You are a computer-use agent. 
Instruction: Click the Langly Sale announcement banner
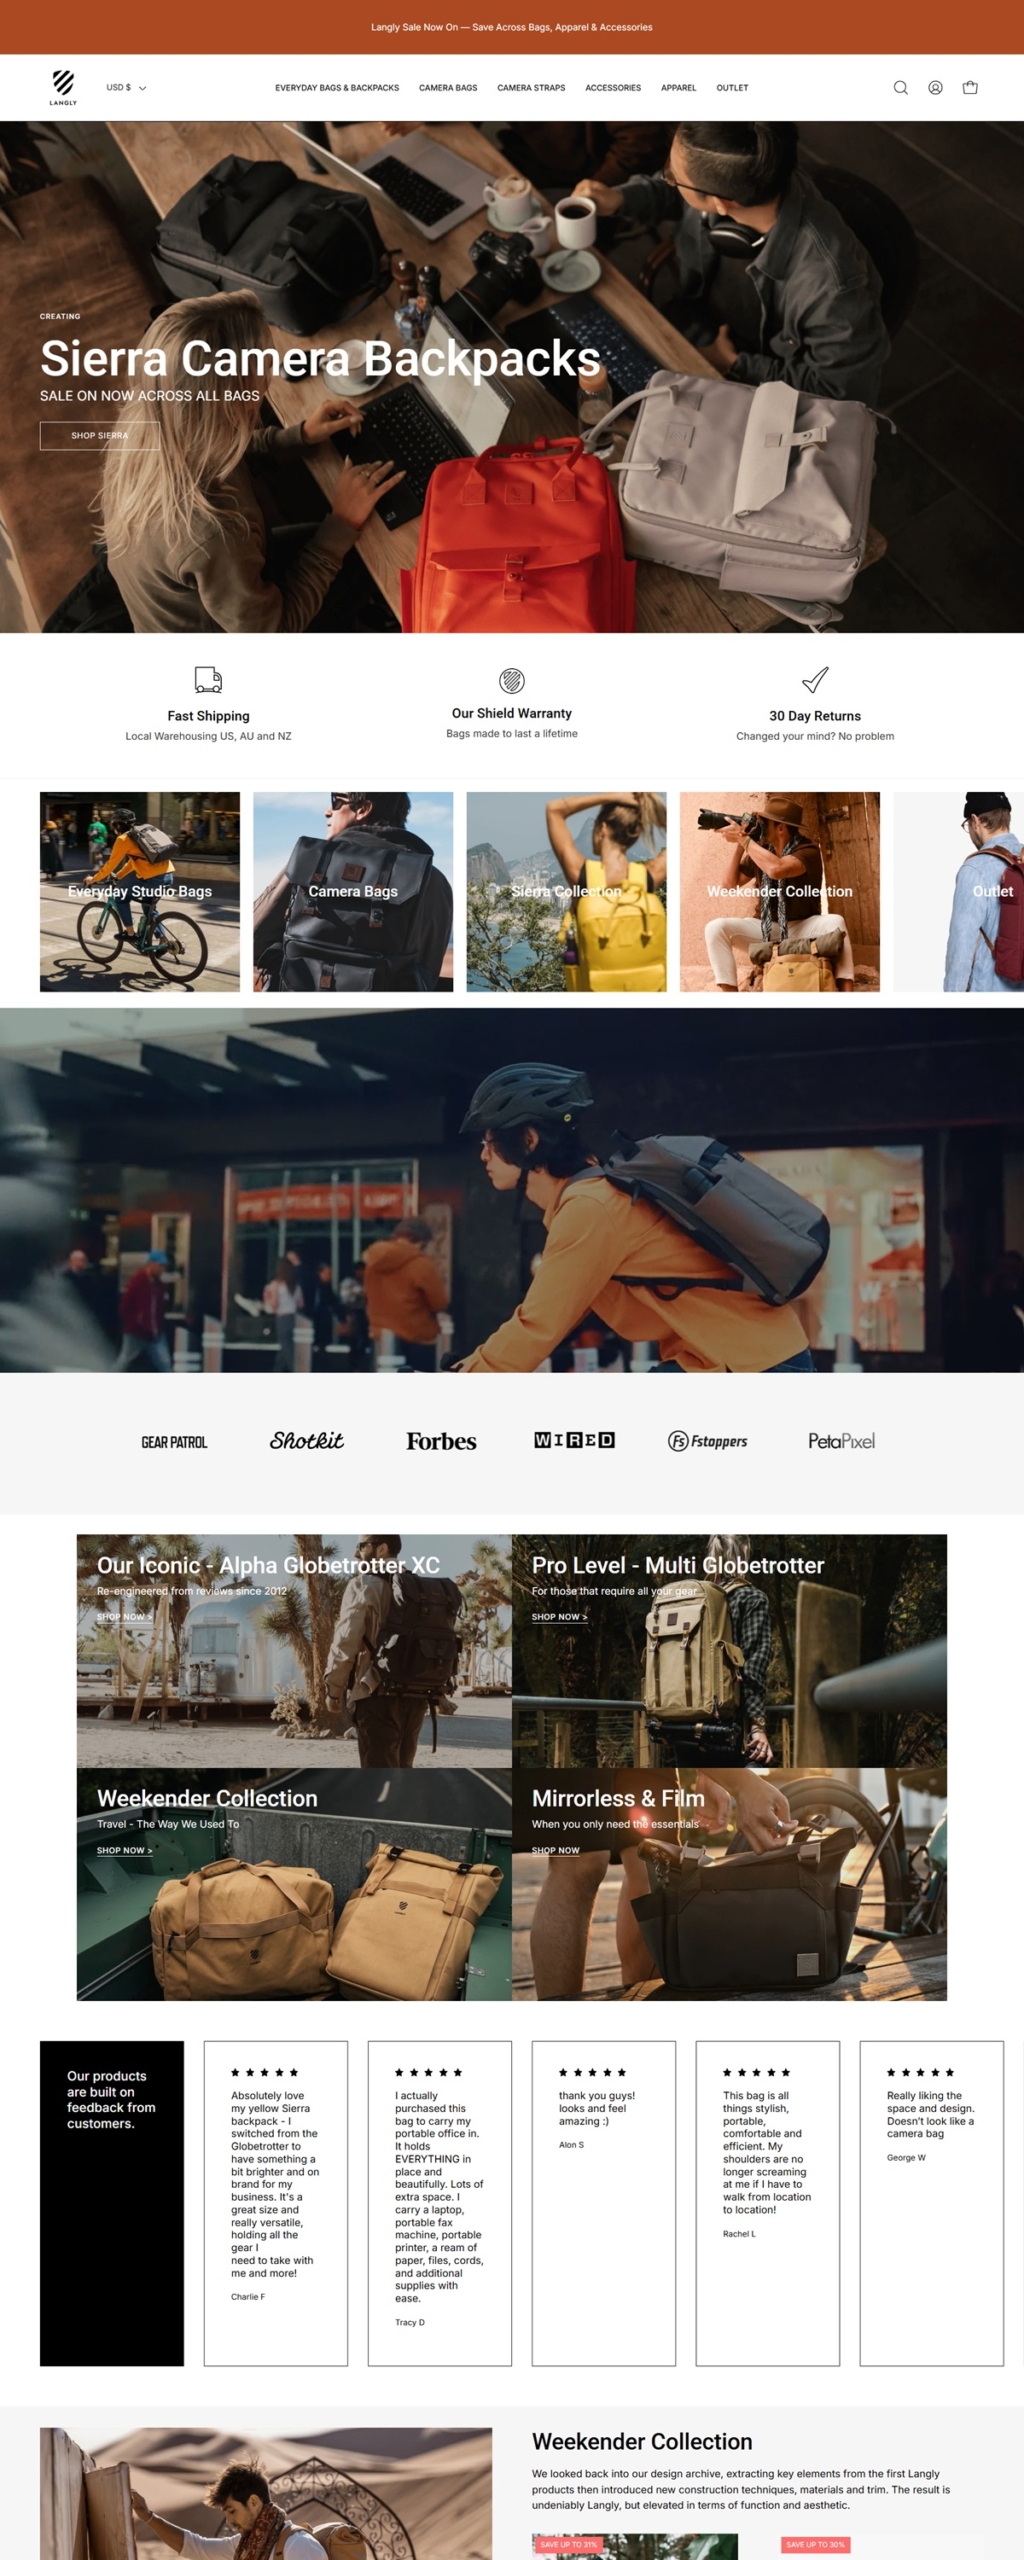(x=512, y=27)
